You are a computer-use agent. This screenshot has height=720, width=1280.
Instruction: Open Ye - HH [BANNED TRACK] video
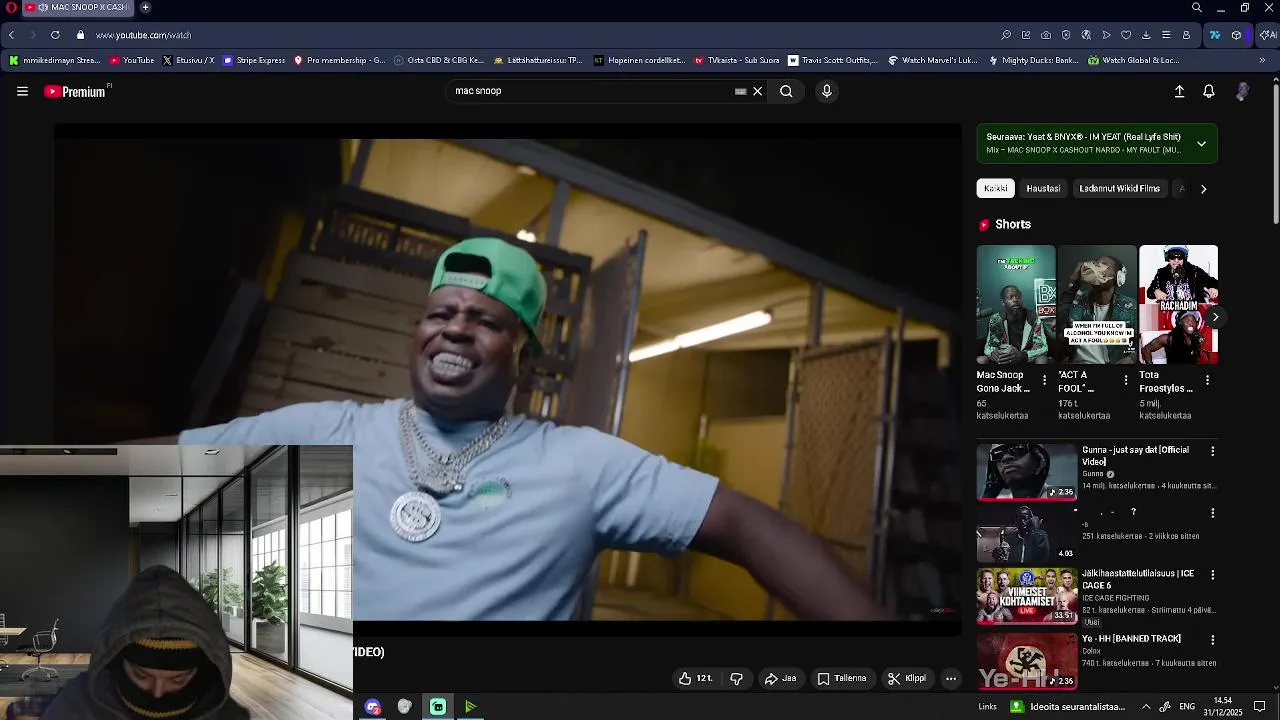point(1027,661)
